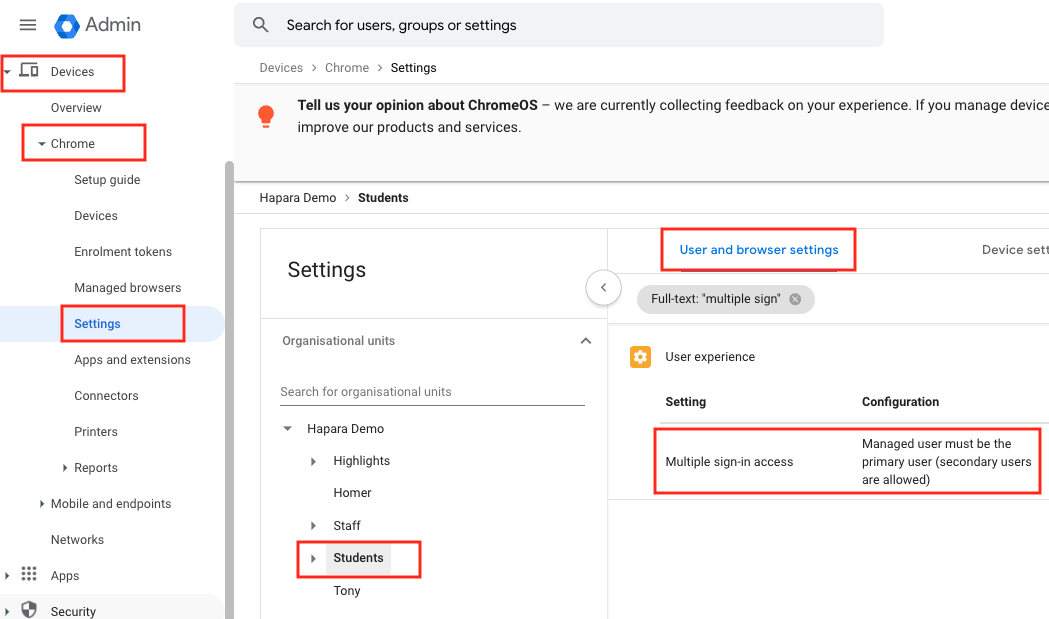Switch to Device settings tab
The height and width of the screenshot is (619, 1049).
pyautogui.click(x=1015, y=250)
